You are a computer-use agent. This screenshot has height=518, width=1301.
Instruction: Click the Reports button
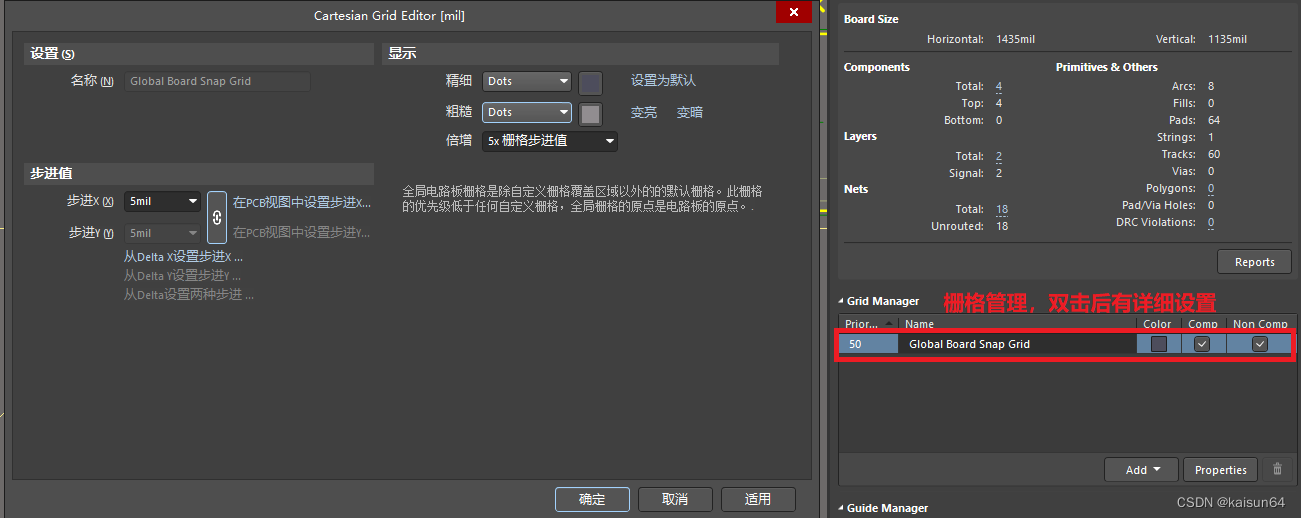pos(1254,262)
